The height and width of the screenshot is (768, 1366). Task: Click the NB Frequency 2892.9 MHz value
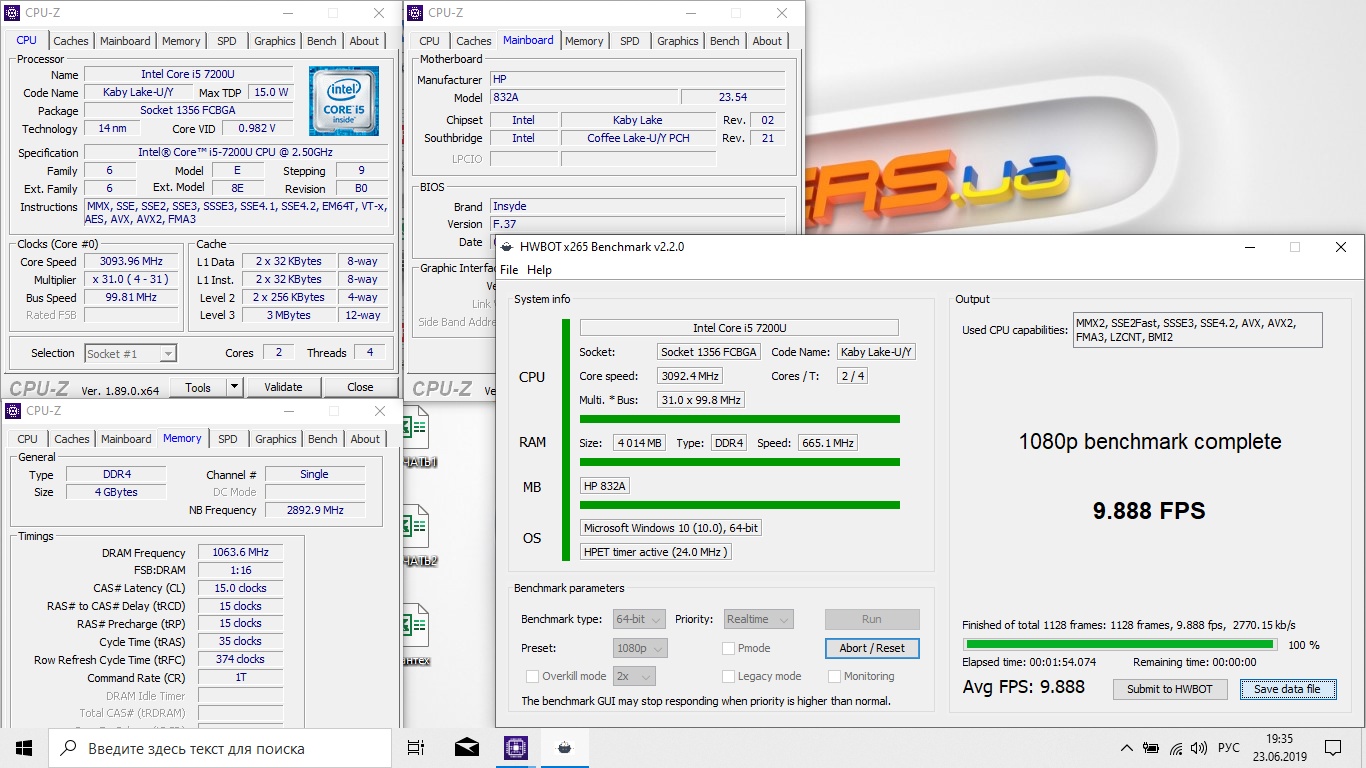click(315, 510)
